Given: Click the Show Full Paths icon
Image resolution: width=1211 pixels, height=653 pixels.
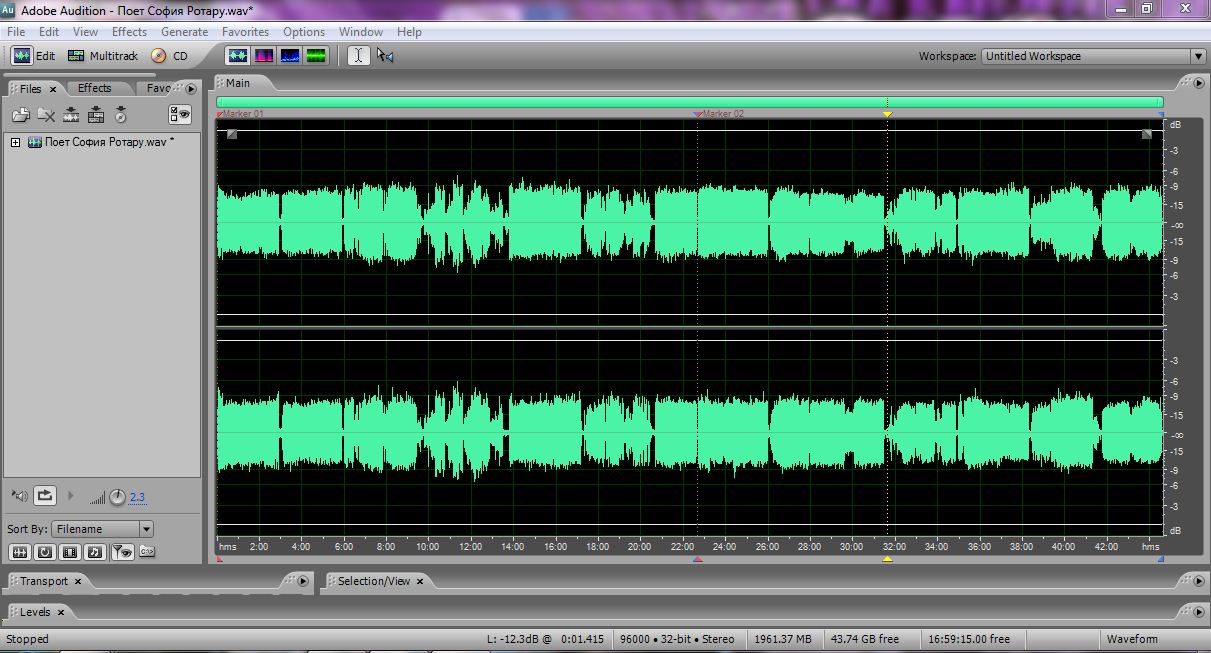Looking at the screenshot, I should tap(147, 551).
